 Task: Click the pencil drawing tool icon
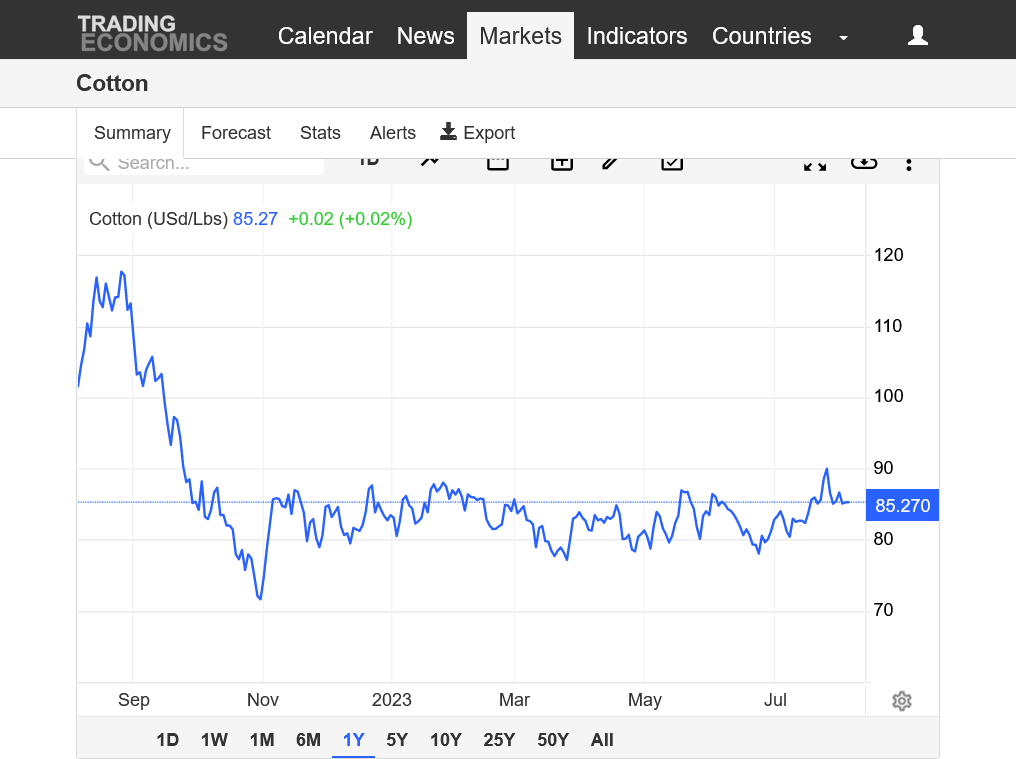click(611, 163)
